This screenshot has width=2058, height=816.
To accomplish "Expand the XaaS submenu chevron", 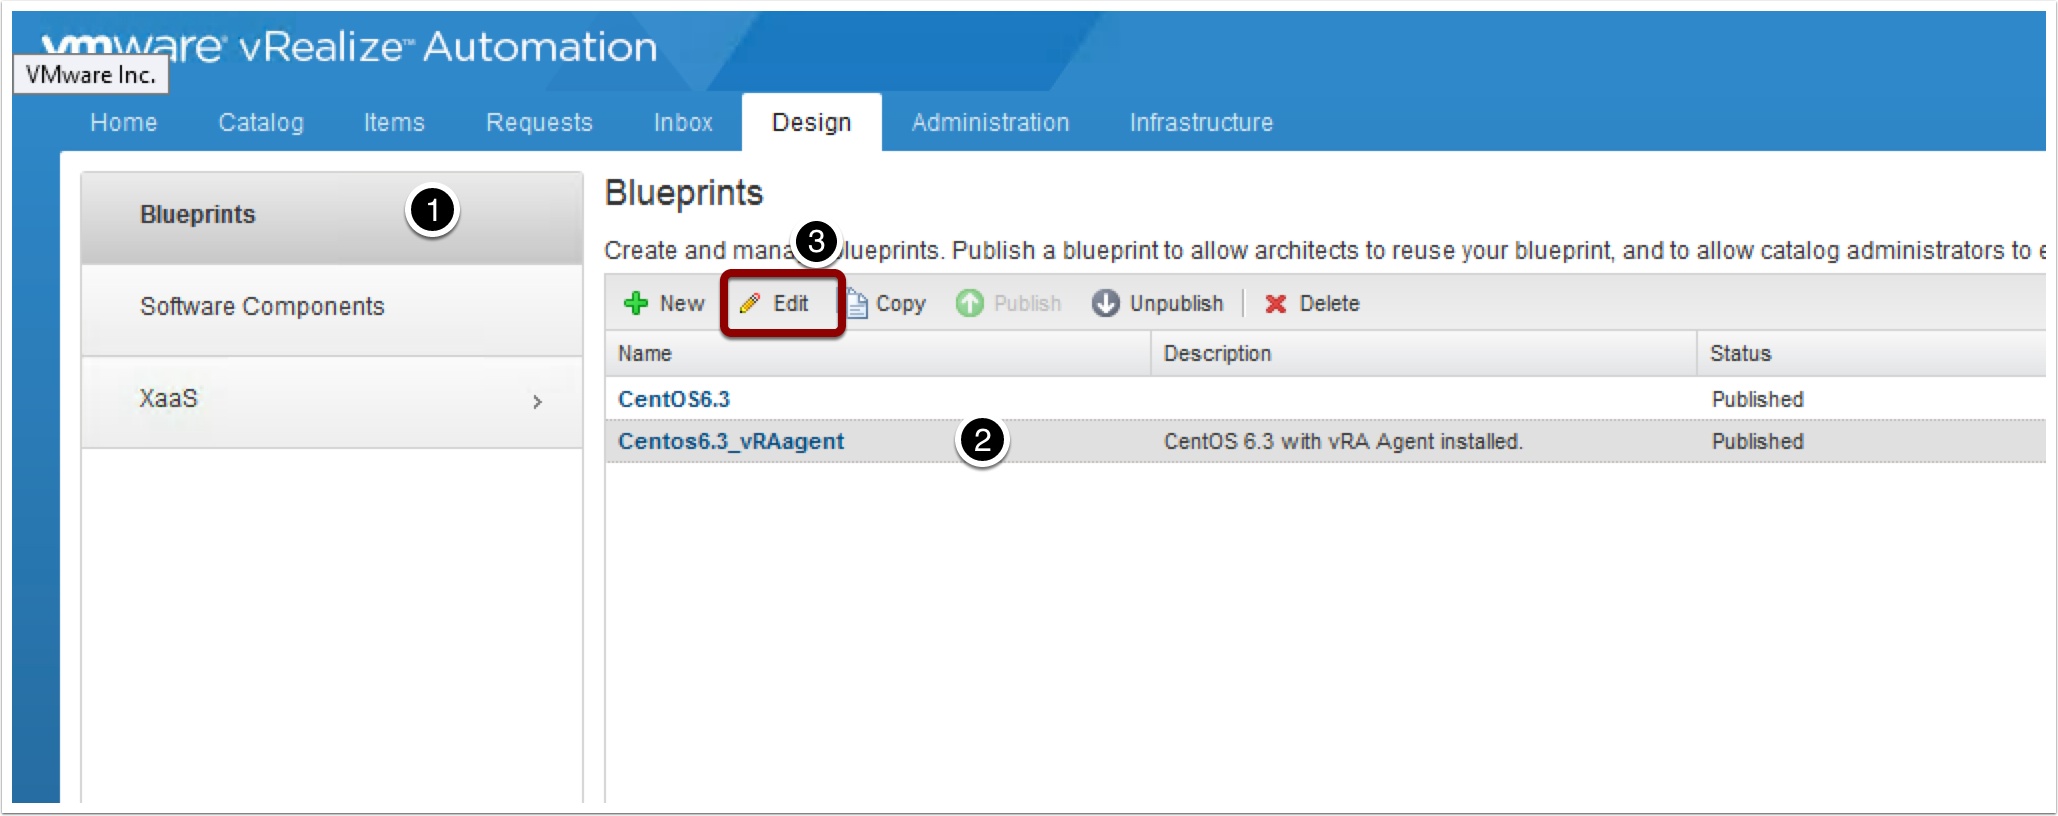I will [537, 401].
